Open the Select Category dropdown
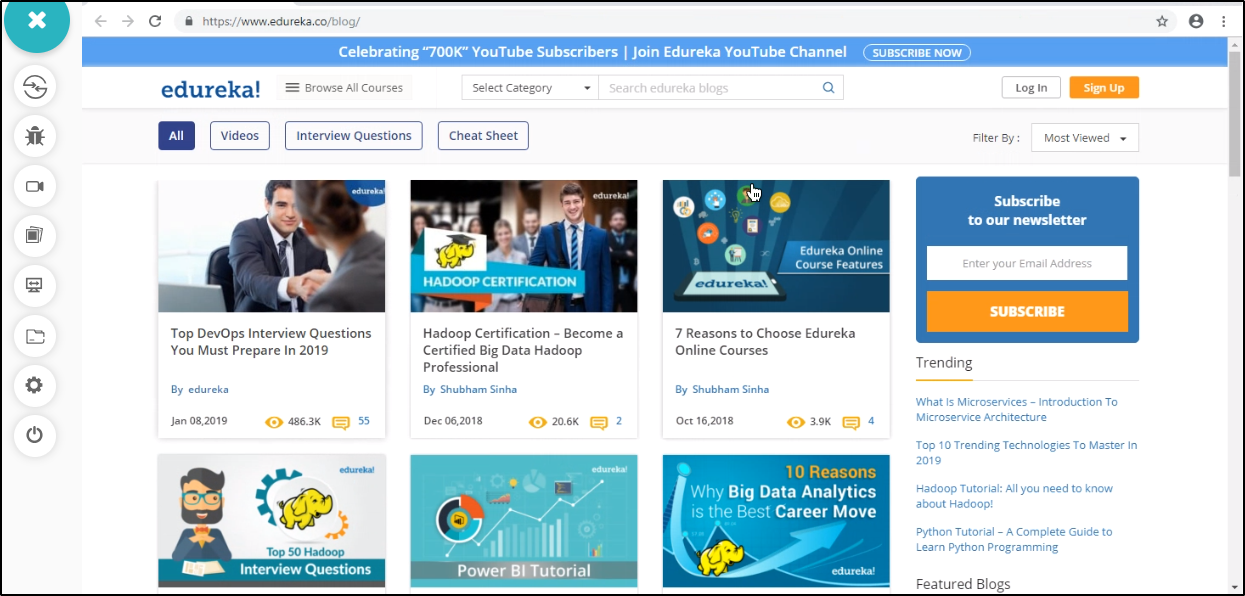This screenshot has width=1245, height=596. pyautogui.click(x=530, y=88)
